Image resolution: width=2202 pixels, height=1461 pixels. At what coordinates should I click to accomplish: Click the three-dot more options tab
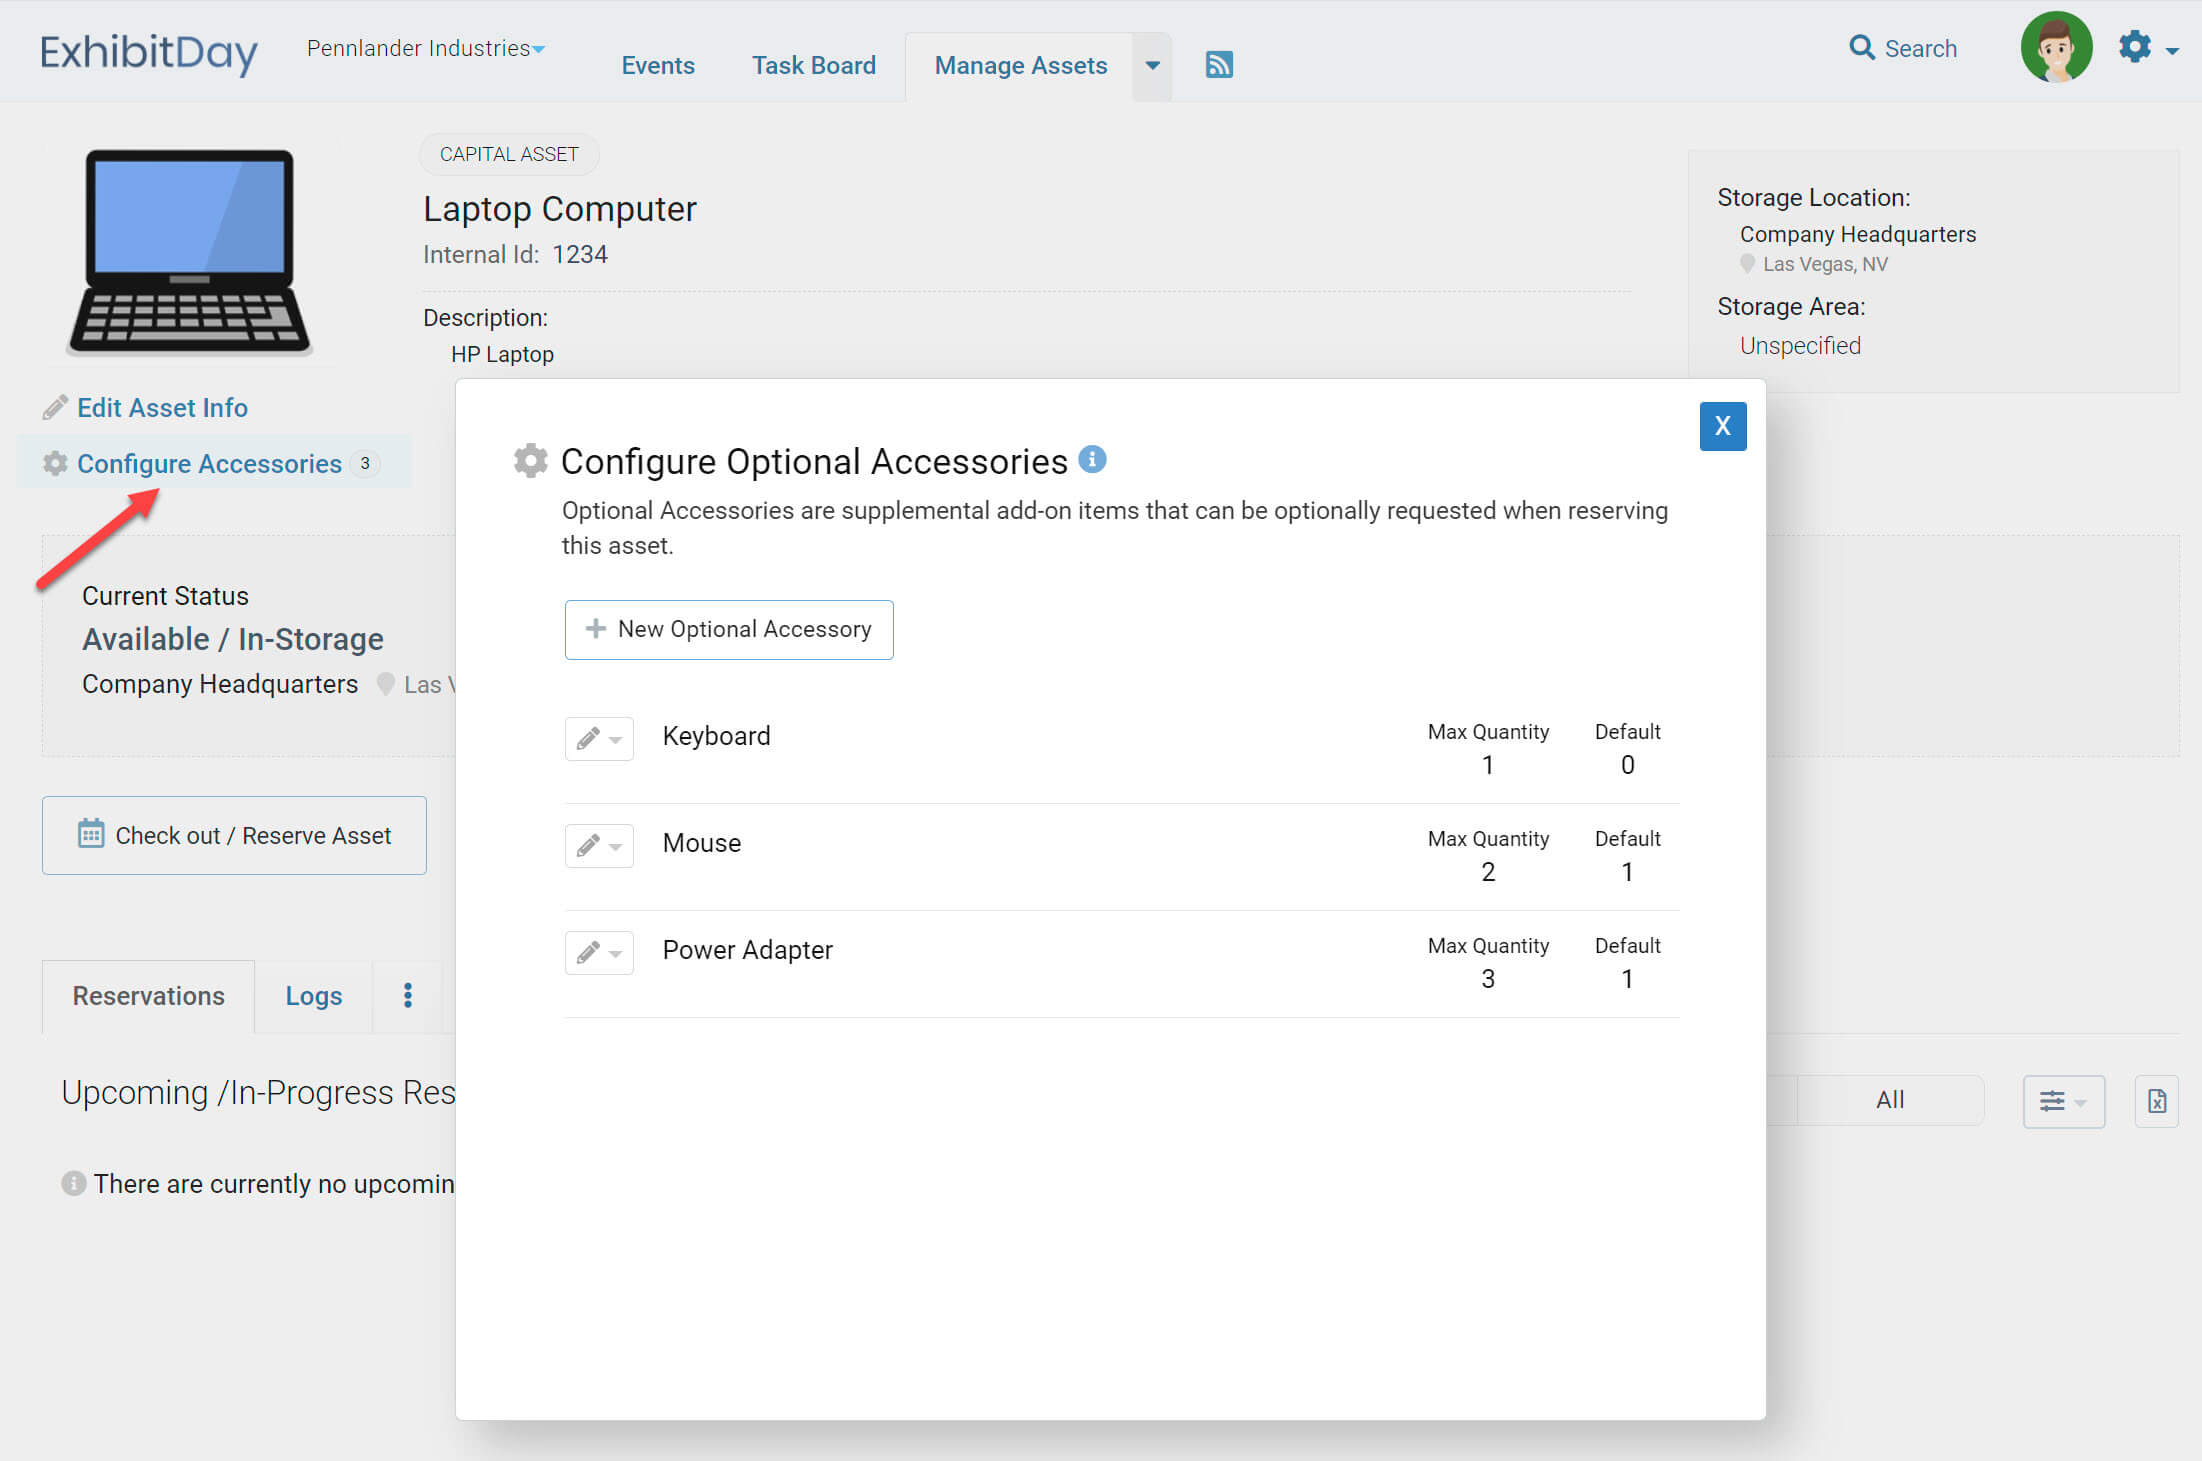point(407,995)
